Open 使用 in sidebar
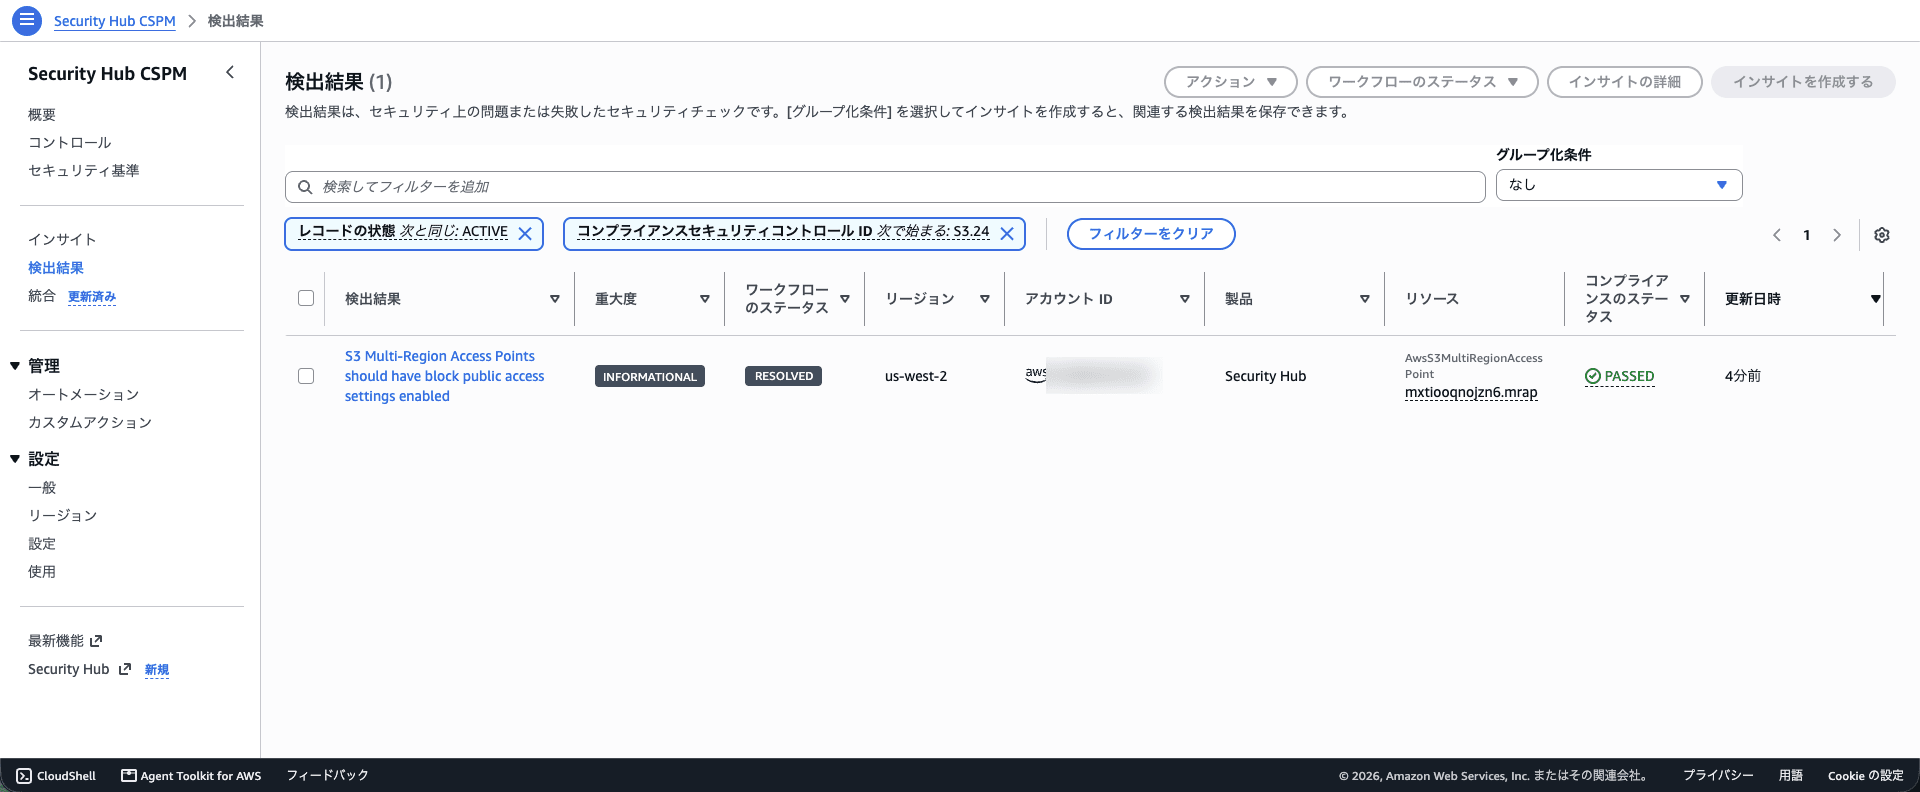The image size is (1920, 792). click(x=42, y=571)
